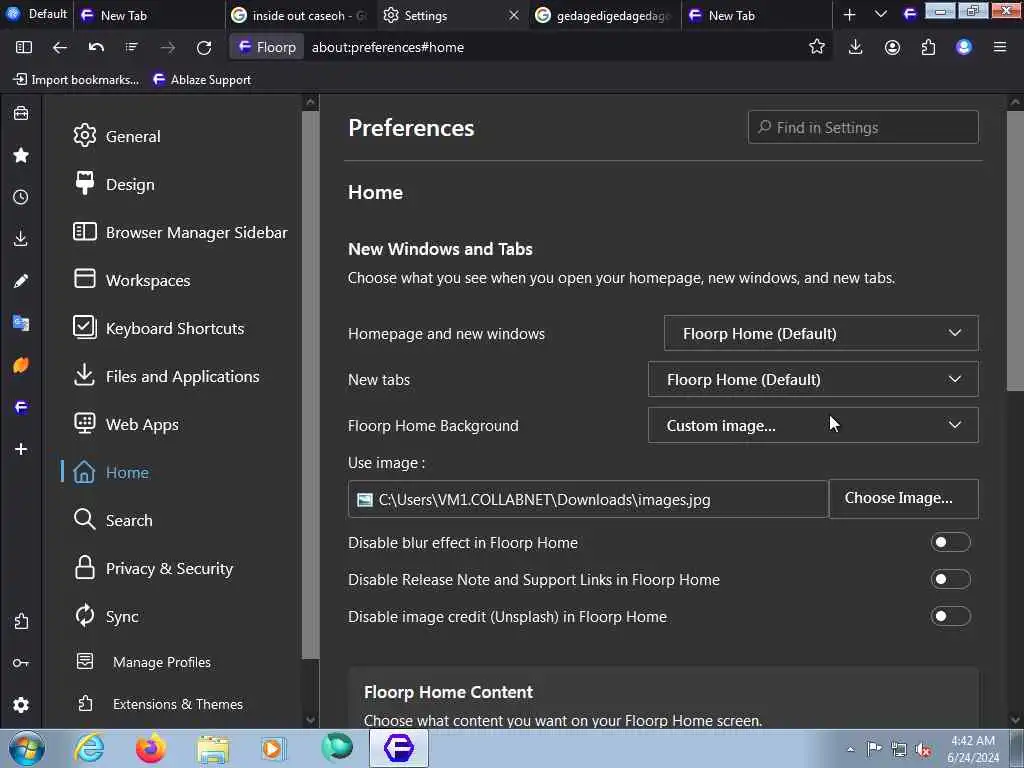Open Windows Start menu orb

tap(27, 748)
